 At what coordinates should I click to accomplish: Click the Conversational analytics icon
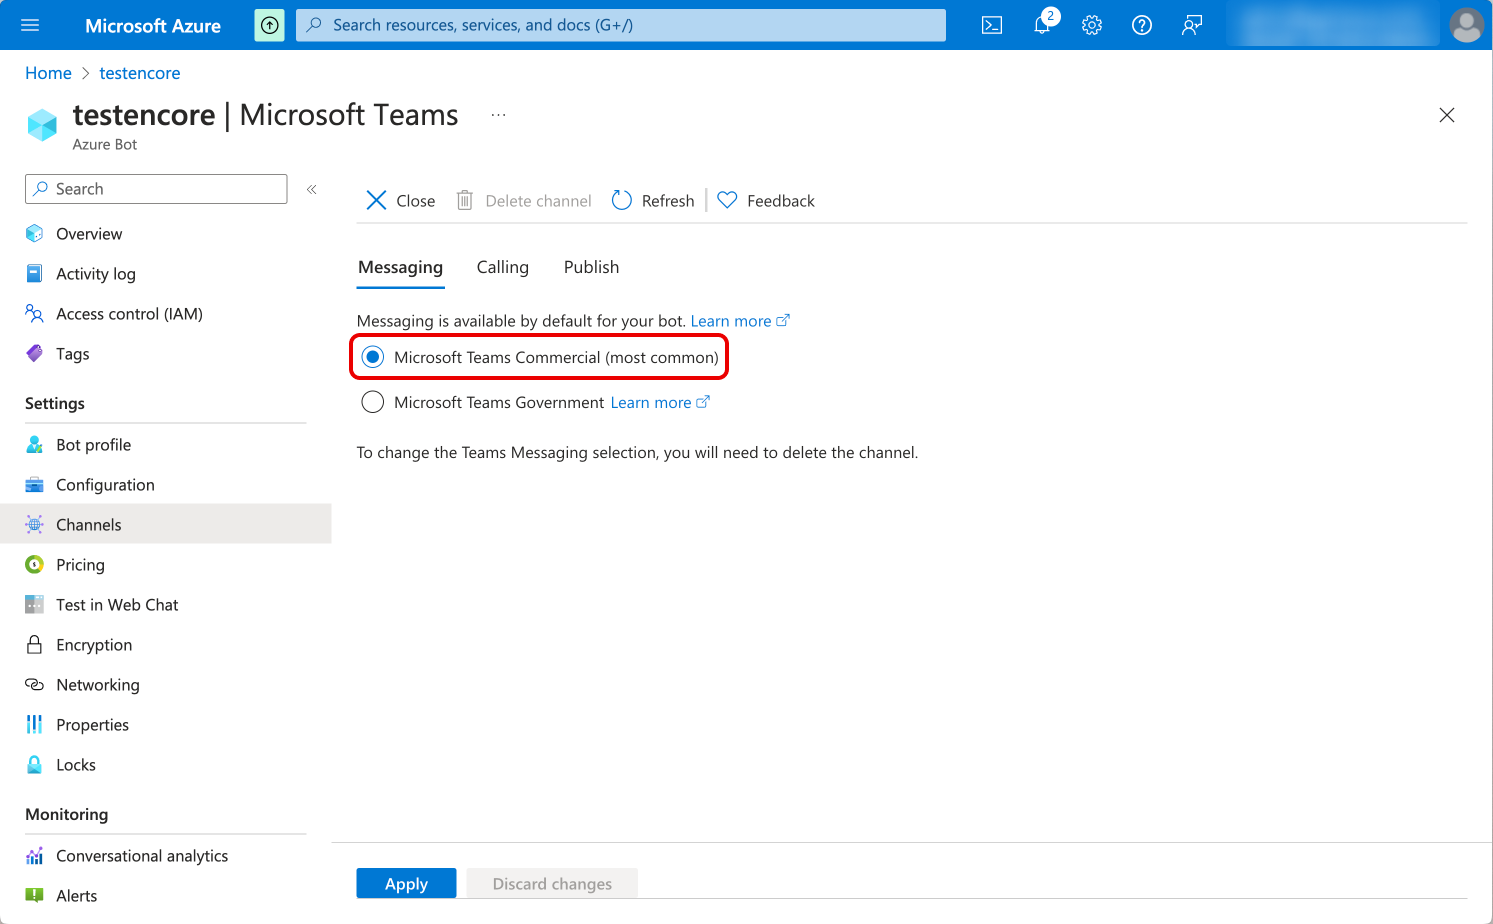point(34,855)
